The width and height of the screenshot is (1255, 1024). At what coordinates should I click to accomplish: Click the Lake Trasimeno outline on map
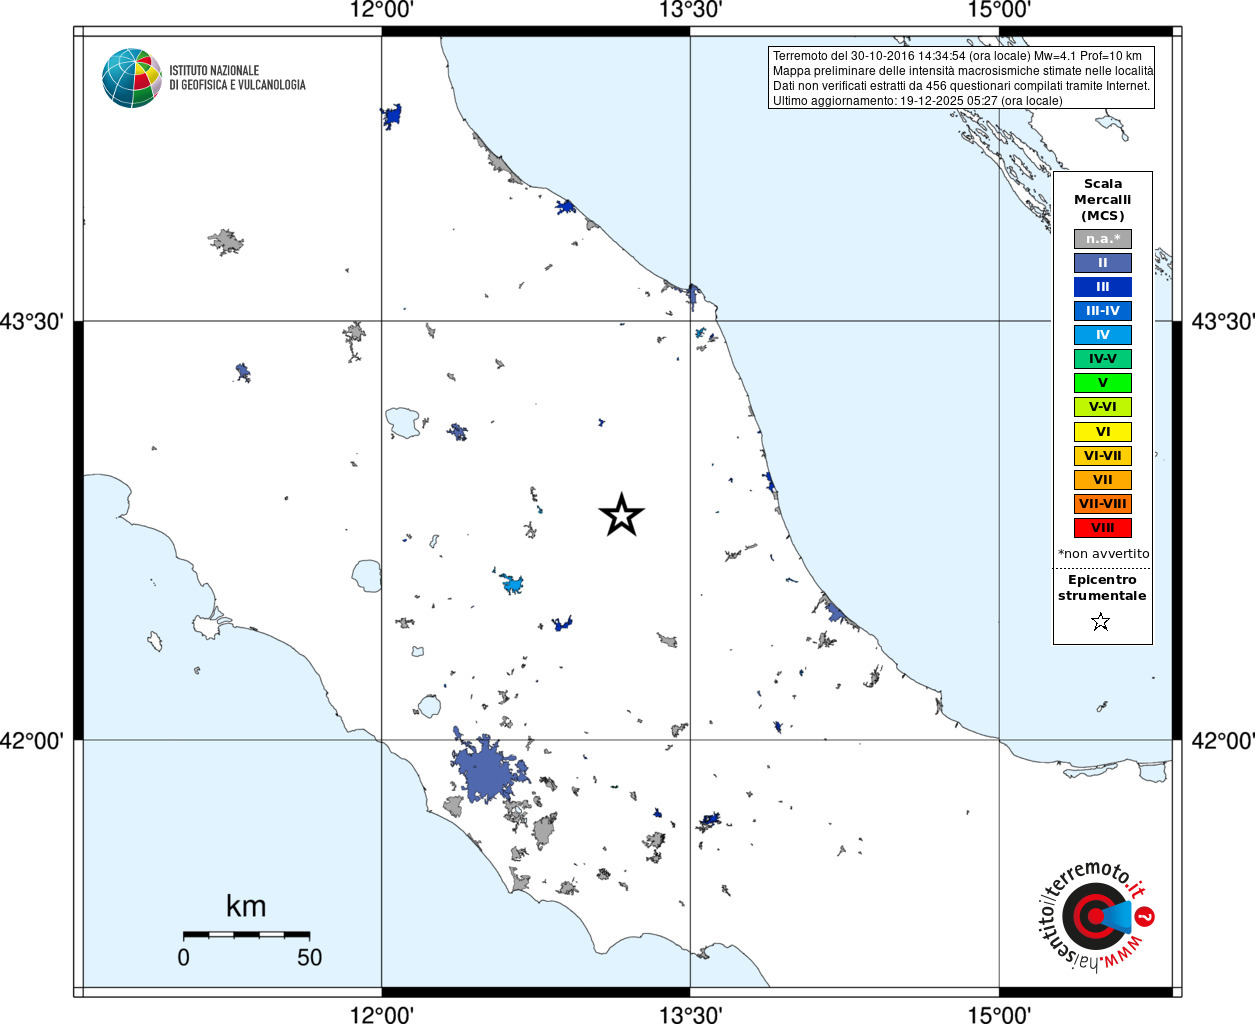(404, 422)
